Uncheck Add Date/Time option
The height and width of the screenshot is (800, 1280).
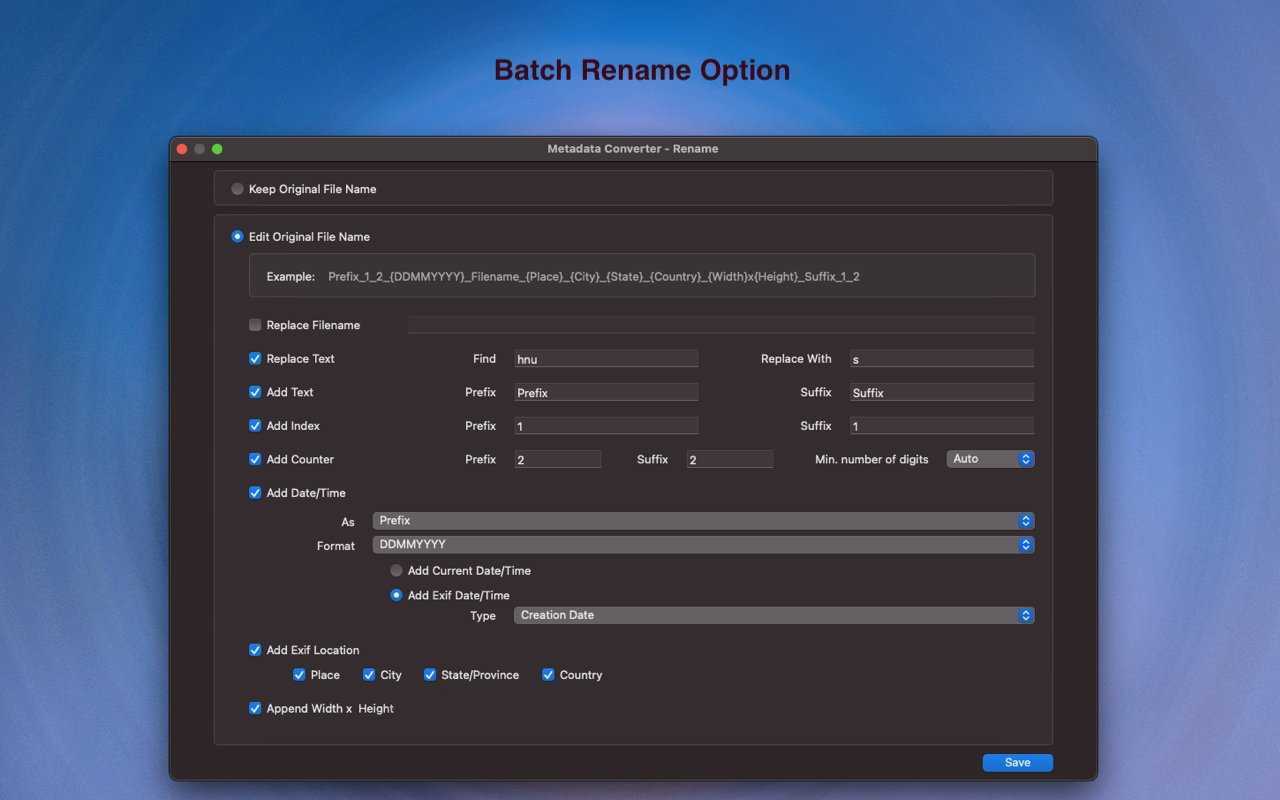pyautogui.click(x=255, y=493)
